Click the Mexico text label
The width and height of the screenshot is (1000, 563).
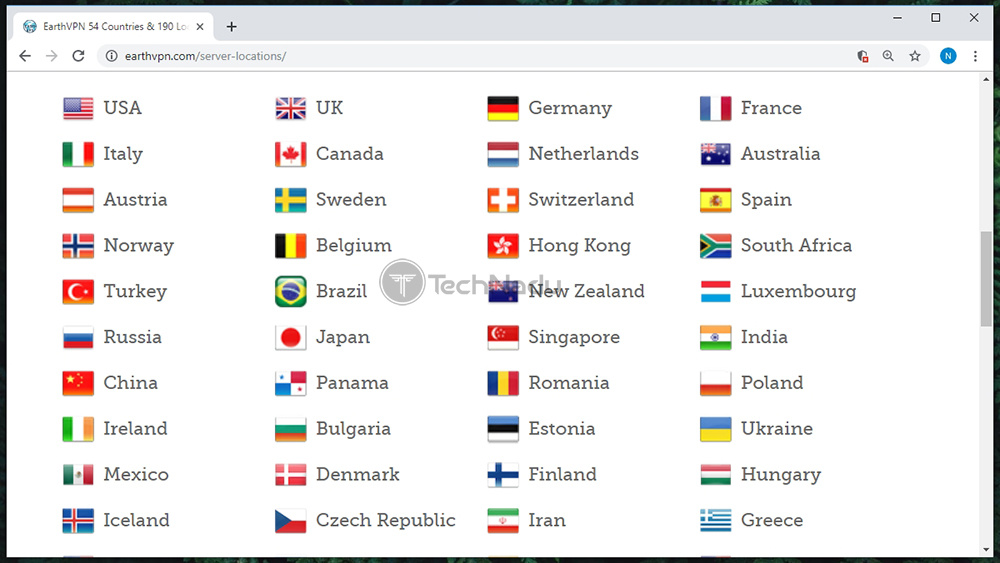click(136, 475)
